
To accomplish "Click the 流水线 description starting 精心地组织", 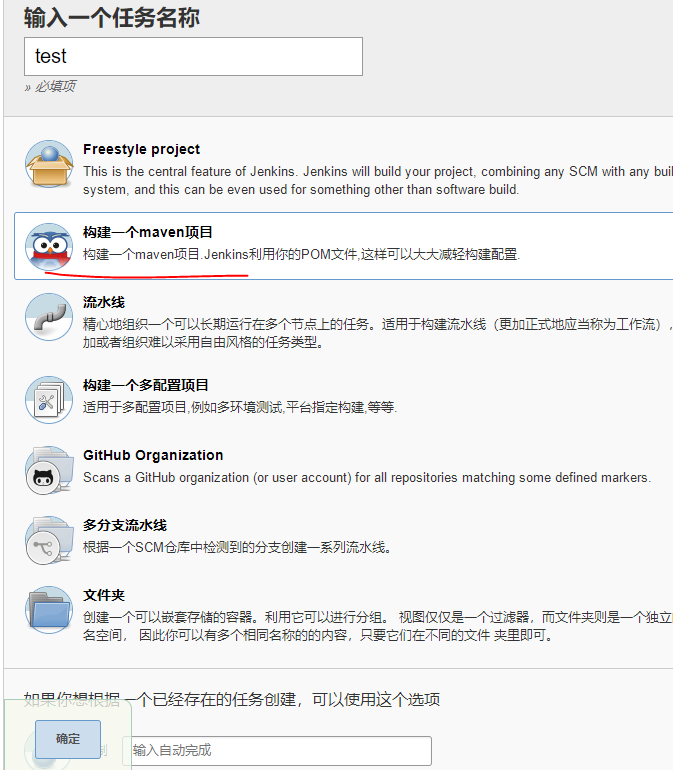I will click(378, 333).
